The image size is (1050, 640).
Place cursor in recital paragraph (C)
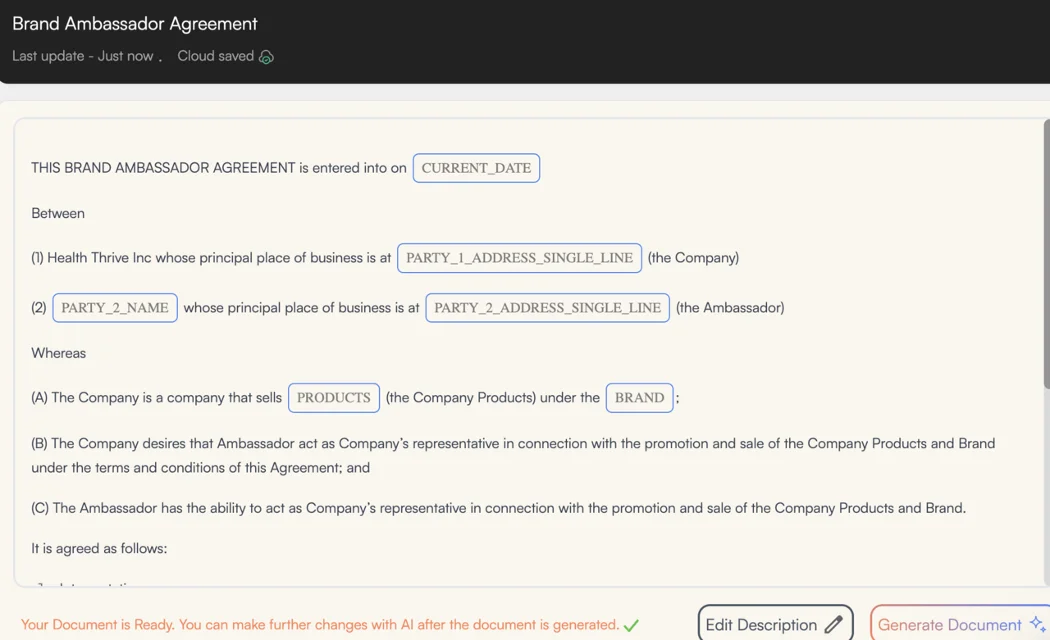(498, 508)
